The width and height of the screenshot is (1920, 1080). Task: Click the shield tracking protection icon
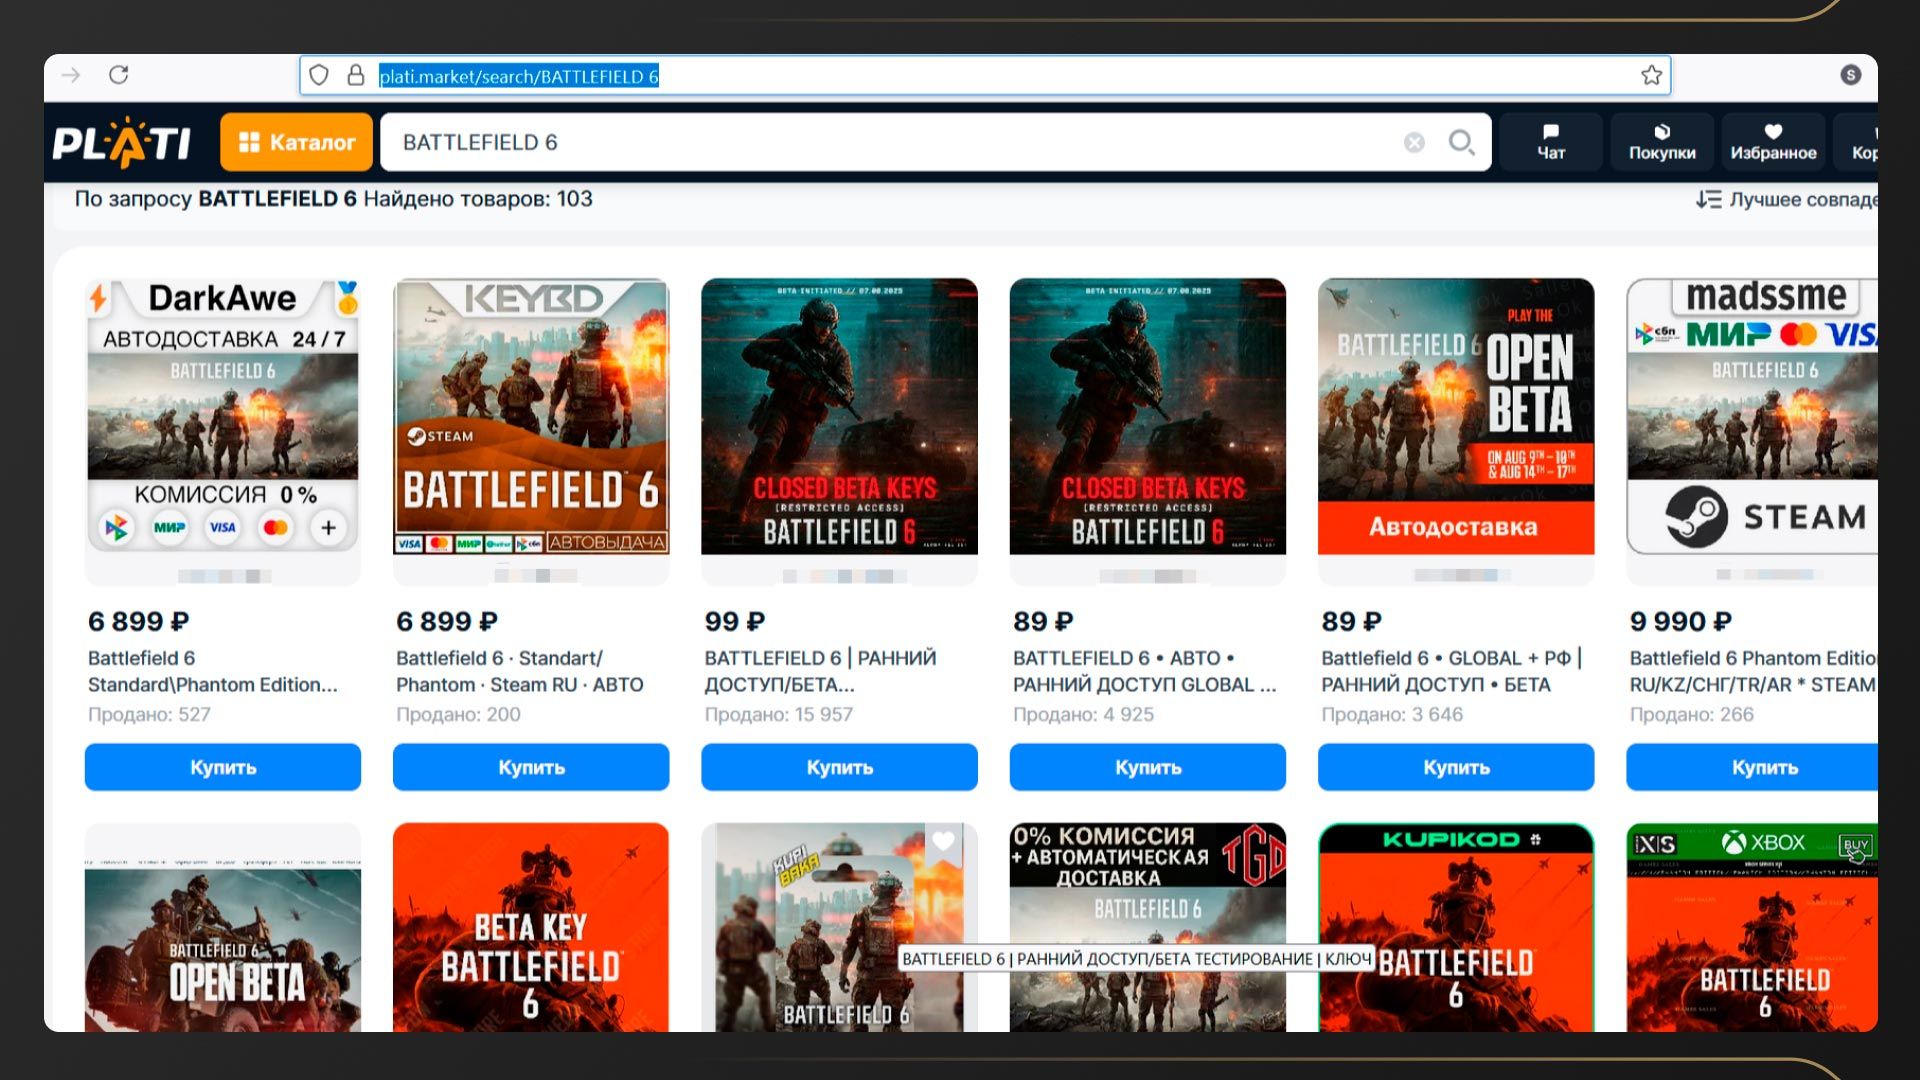[x=319, y=76]
